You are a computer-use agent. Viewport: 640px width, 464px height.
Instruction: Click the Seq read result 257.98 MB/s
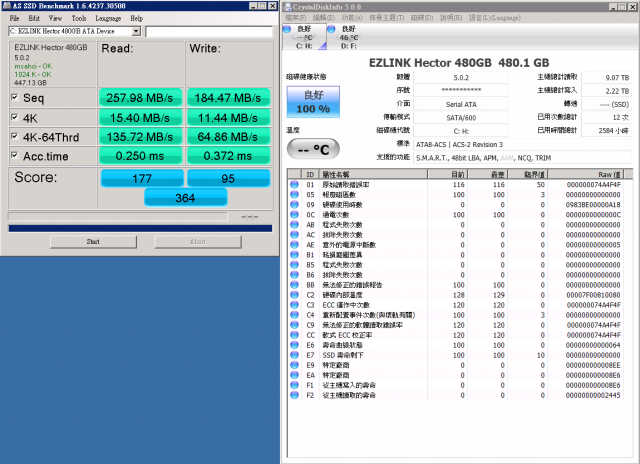point(140,98)
